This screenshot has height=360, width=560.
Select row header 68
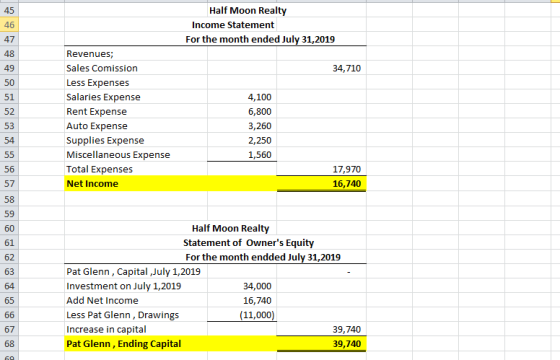(9, 344)
